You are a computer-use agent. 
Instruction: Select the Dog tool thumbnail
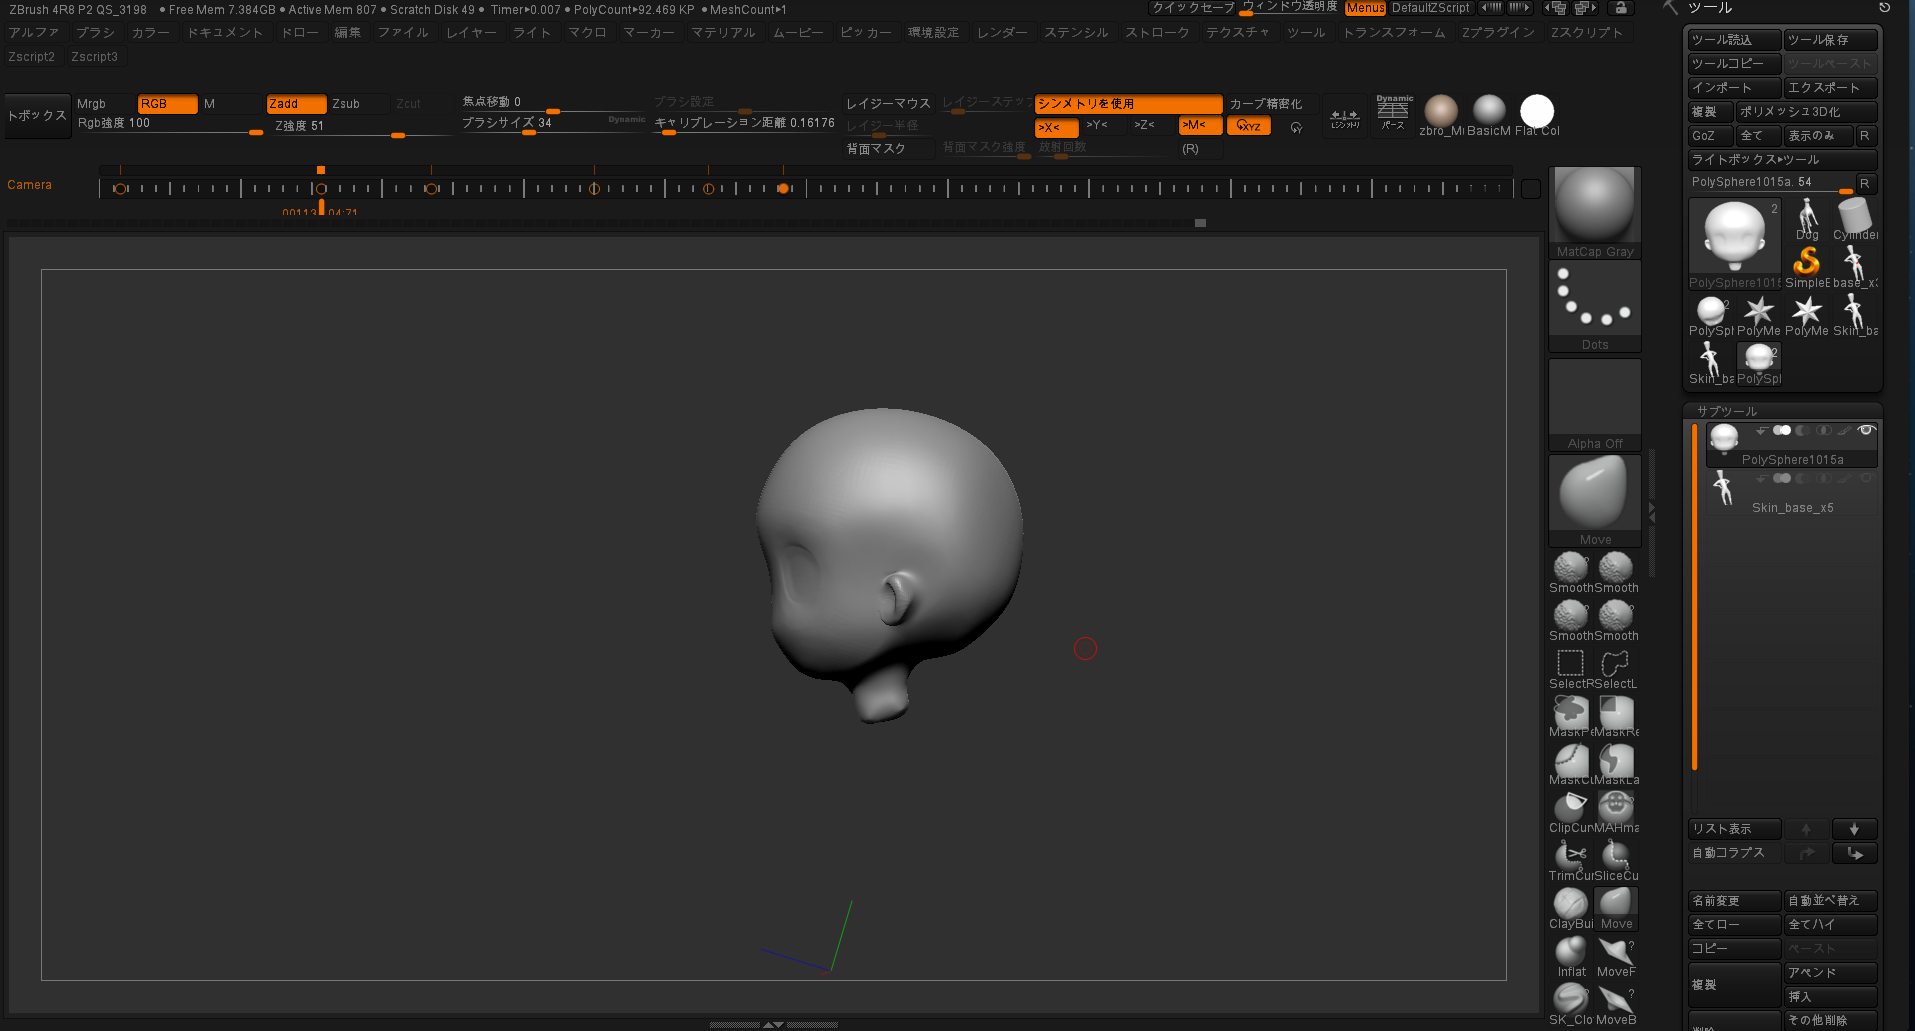point(1807,219)
